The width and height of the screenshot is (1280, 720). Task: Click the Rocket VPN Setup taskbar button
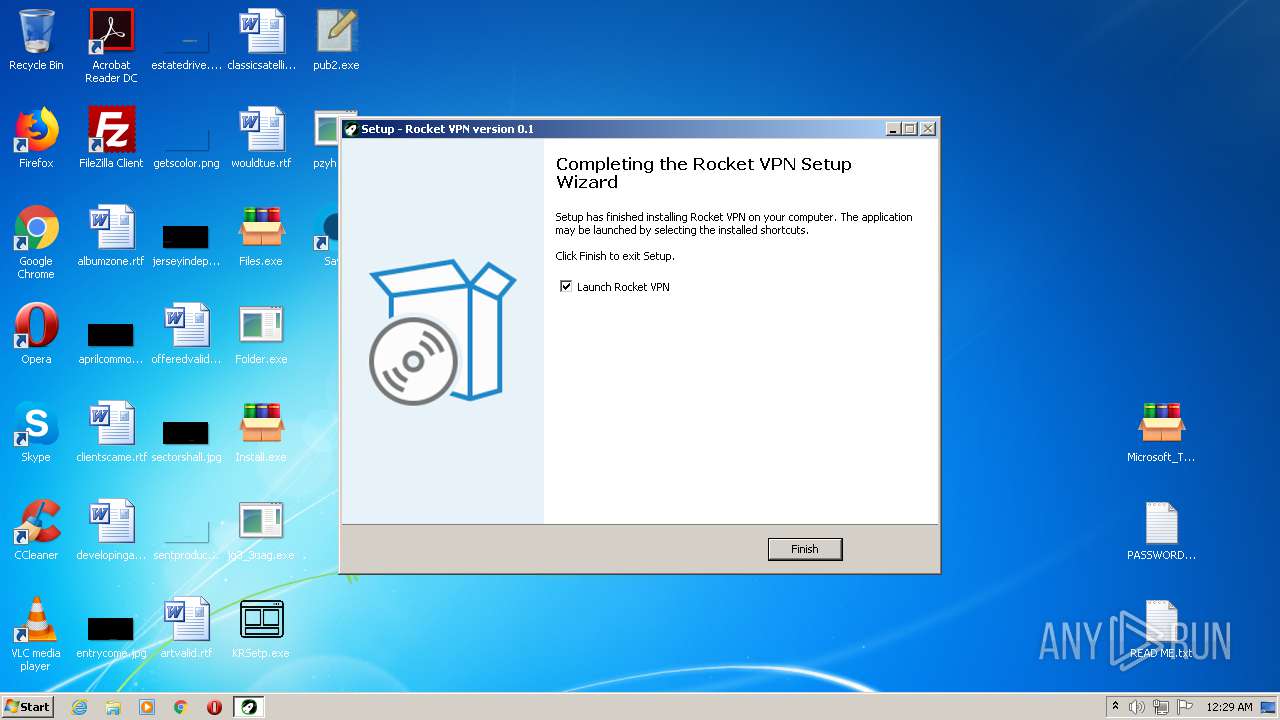(x=249, y=707)
